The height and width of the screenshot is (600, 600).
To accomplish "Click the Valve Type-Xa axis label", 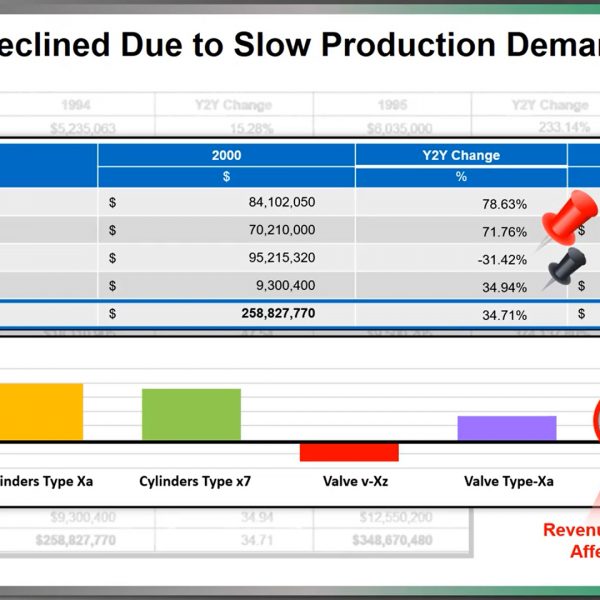I will [x=509, y=481].
